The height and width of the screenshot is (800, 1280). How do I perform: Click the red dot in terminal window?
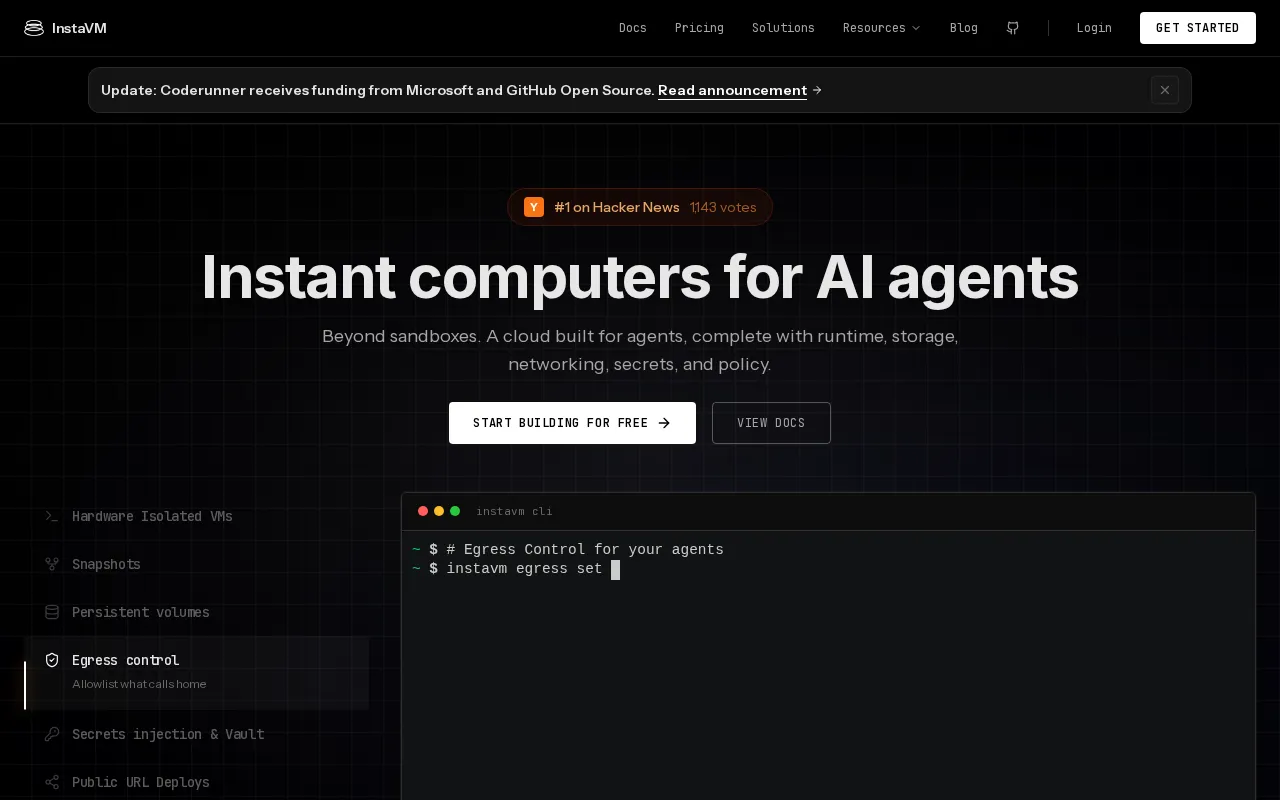(x=423, y=511)
